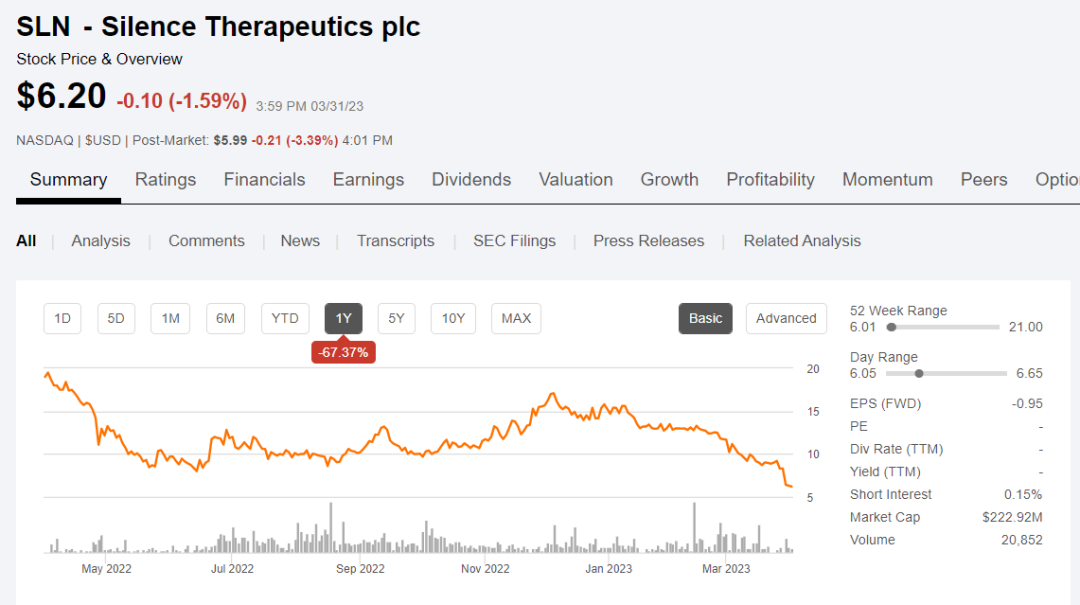
Task: Switch to Advanced chart mode
Action: click(x=786, y=318)
